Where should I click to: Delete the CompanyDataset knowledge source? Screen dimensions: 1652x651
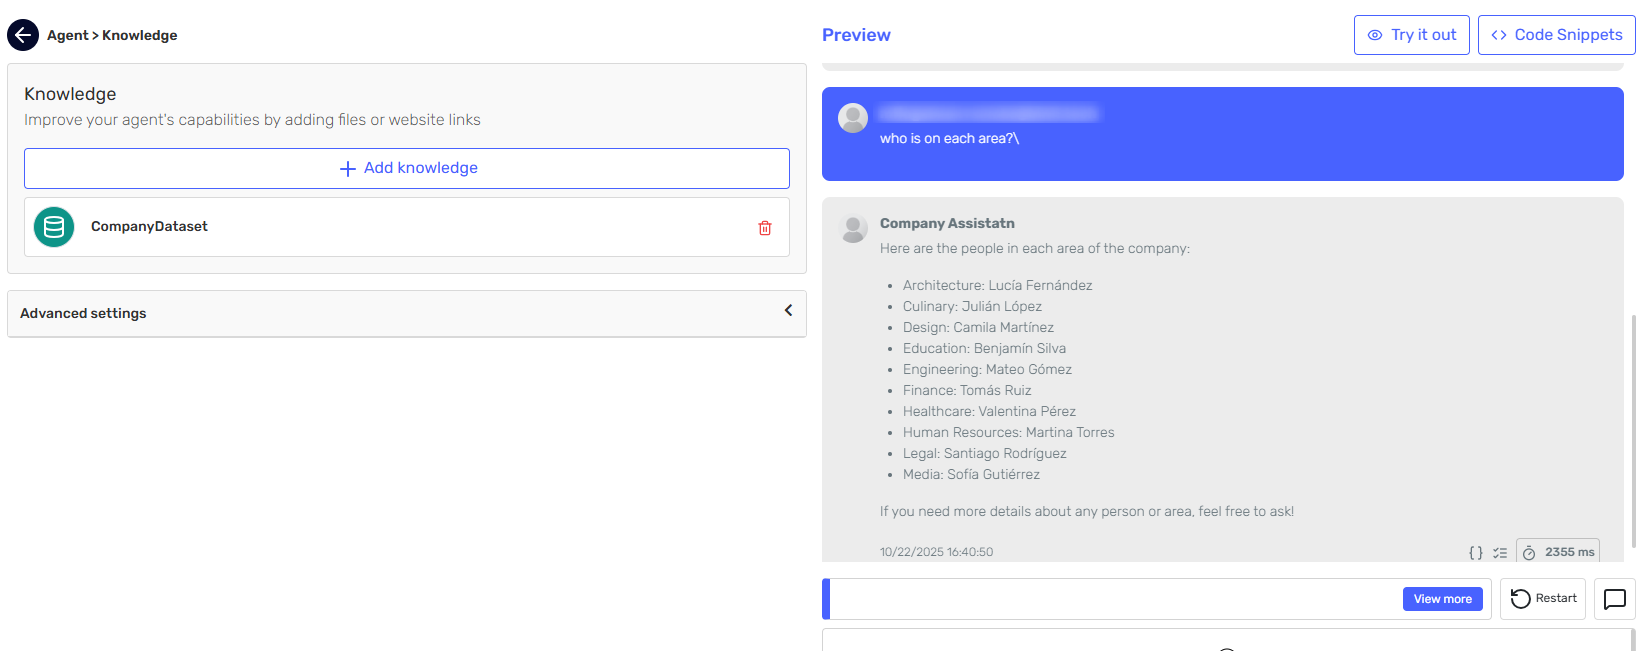(x=764, y=228)
